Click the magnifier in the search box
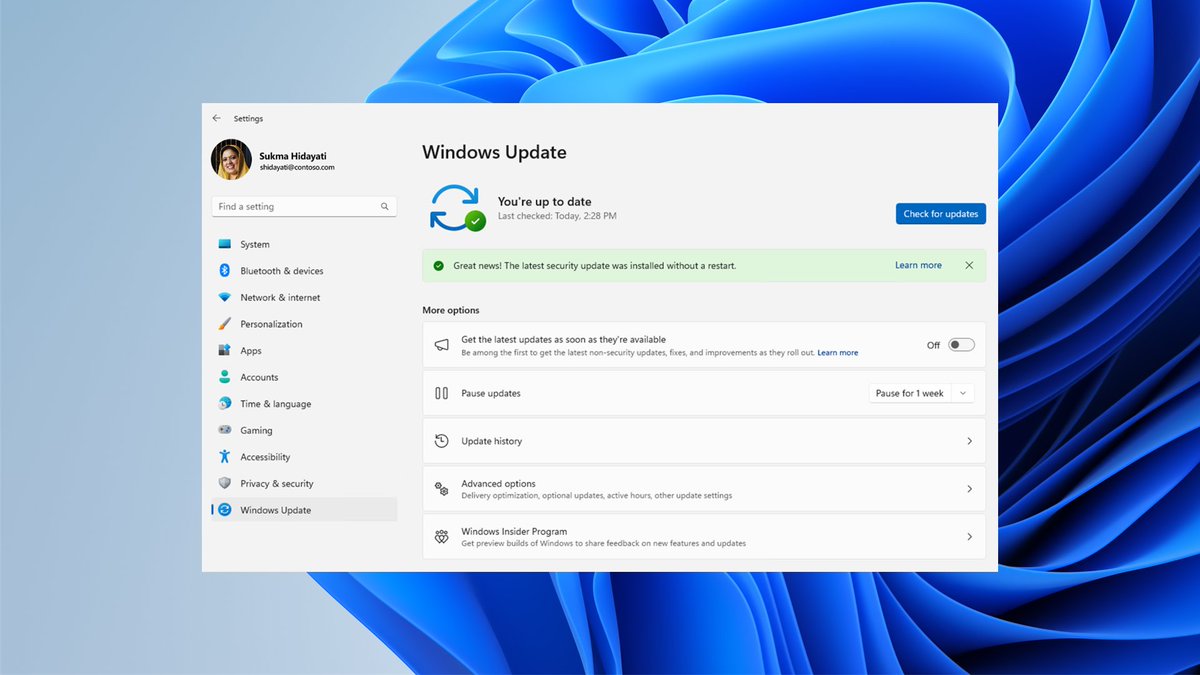 click(384, 206)
